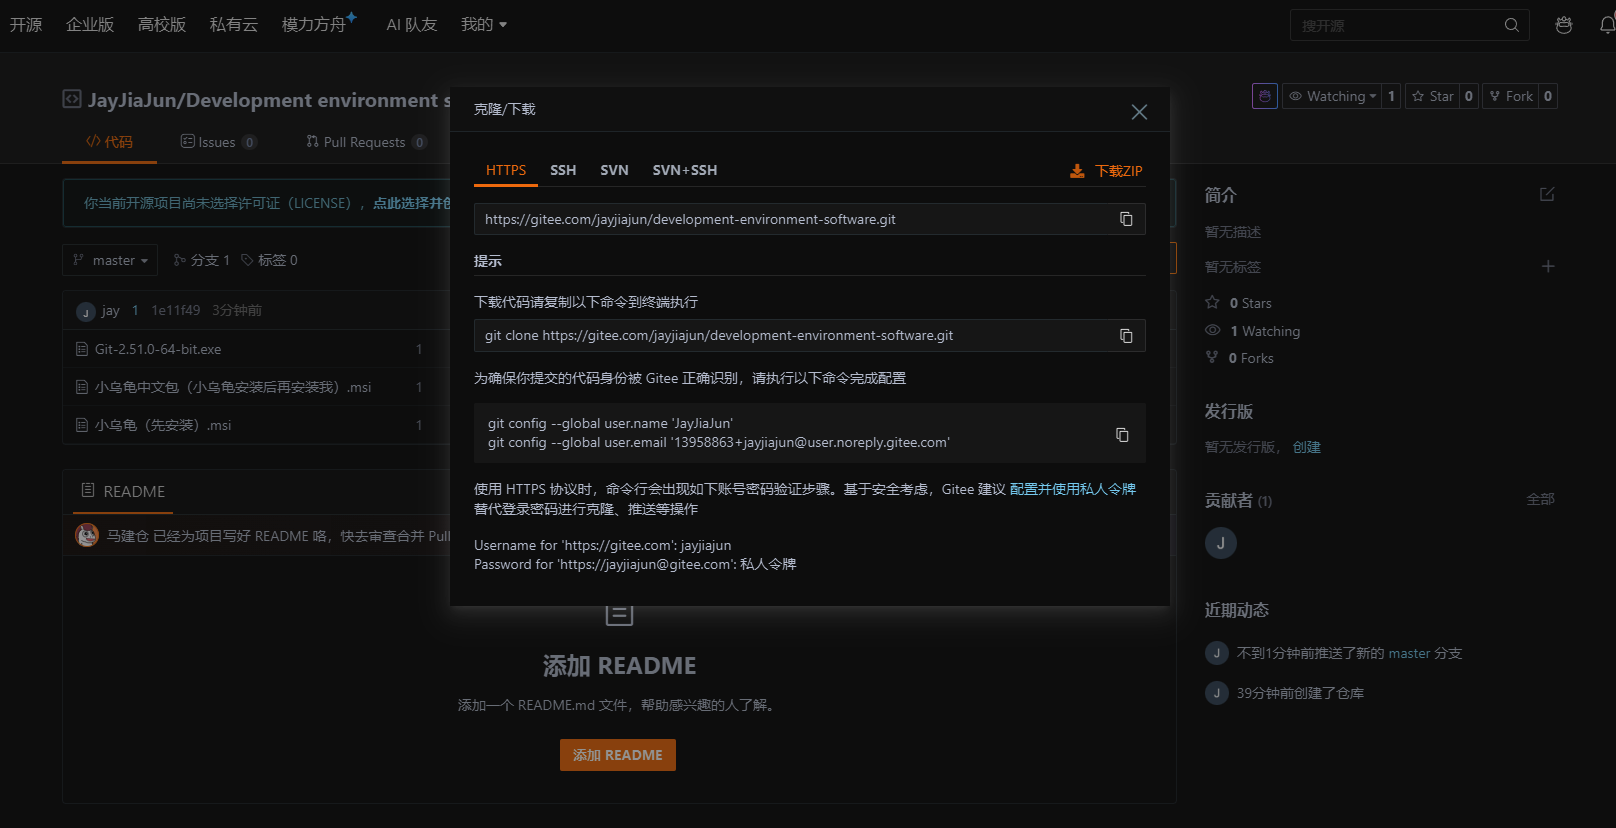Image resolution: width=1616 pixels, height=828 pixels.
Task: Open file Git-2.51.0-64-bit.exe
Action: coord(158,349)
